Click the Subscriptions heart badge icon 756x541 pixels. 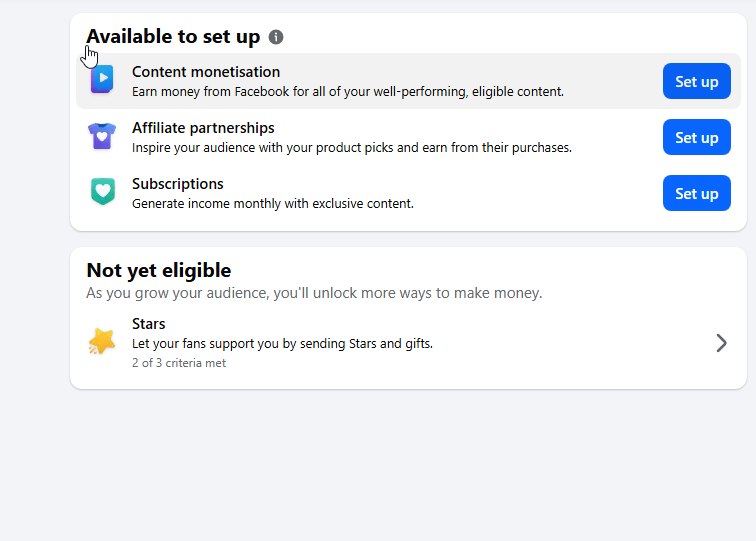pyautogui.click(x=103, y=191)
